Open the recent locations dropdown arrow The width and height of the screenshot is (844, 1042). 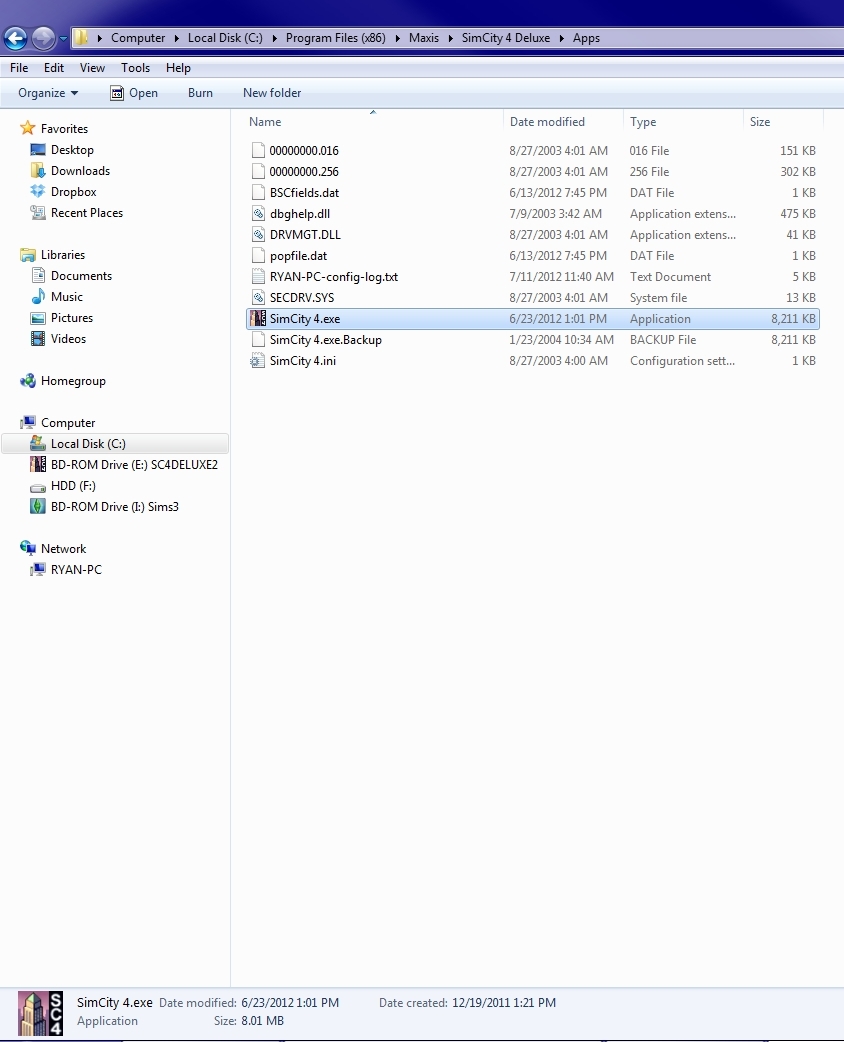tap(64, 39)
